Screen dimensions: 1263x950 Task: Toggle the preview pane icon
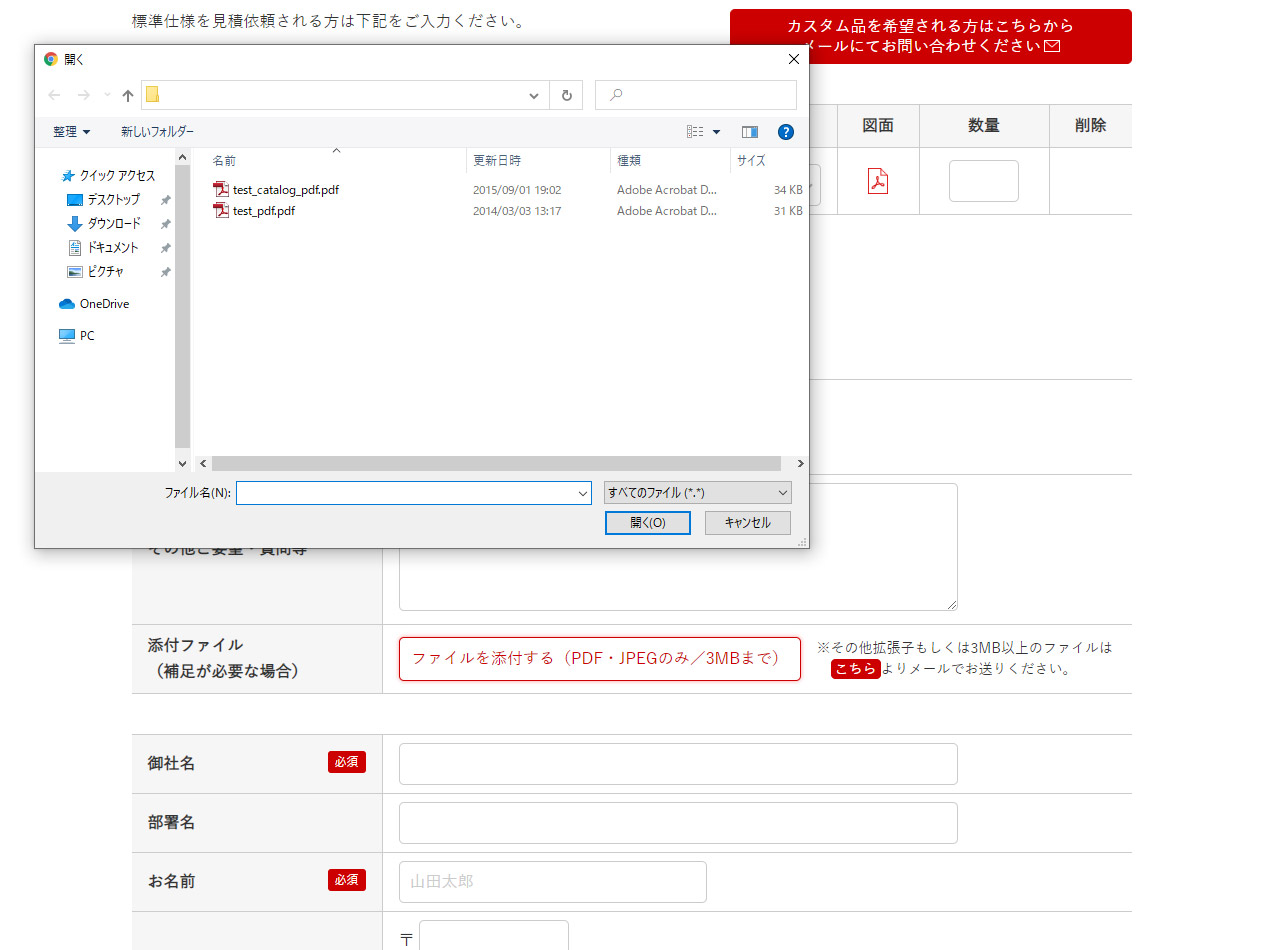[750, 132]
